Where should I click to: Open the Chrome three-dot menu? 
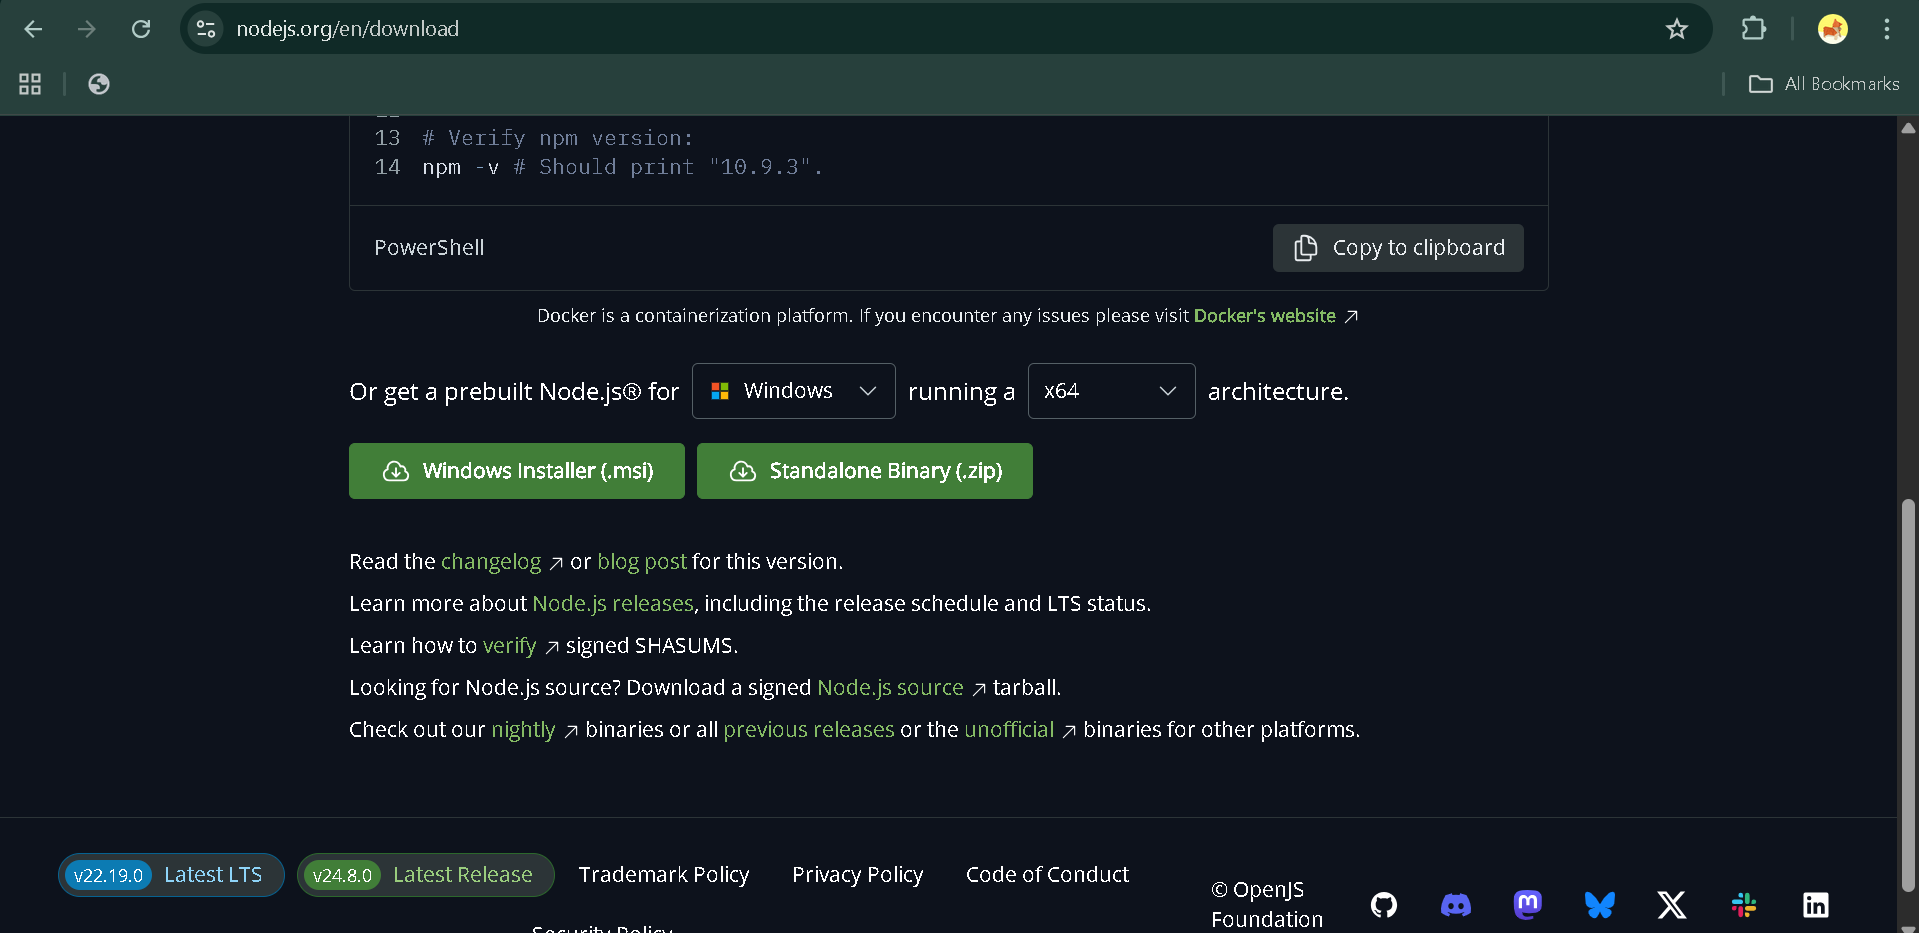point(1886,29)
